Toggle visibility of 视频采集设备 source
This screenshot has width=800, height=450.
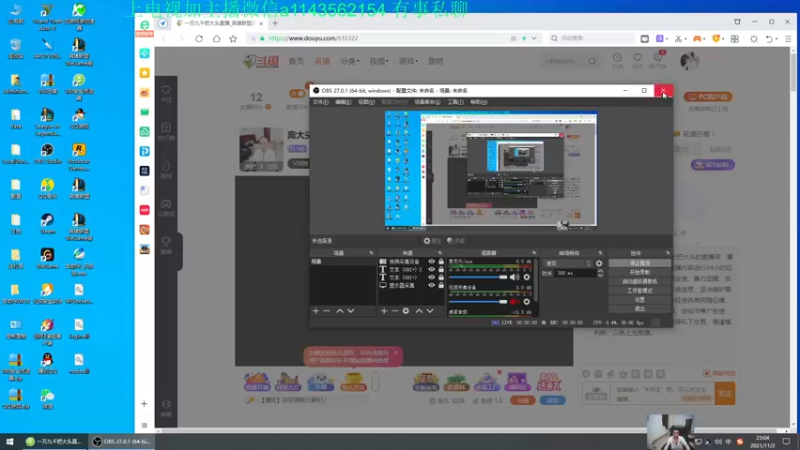coord(432,261)
